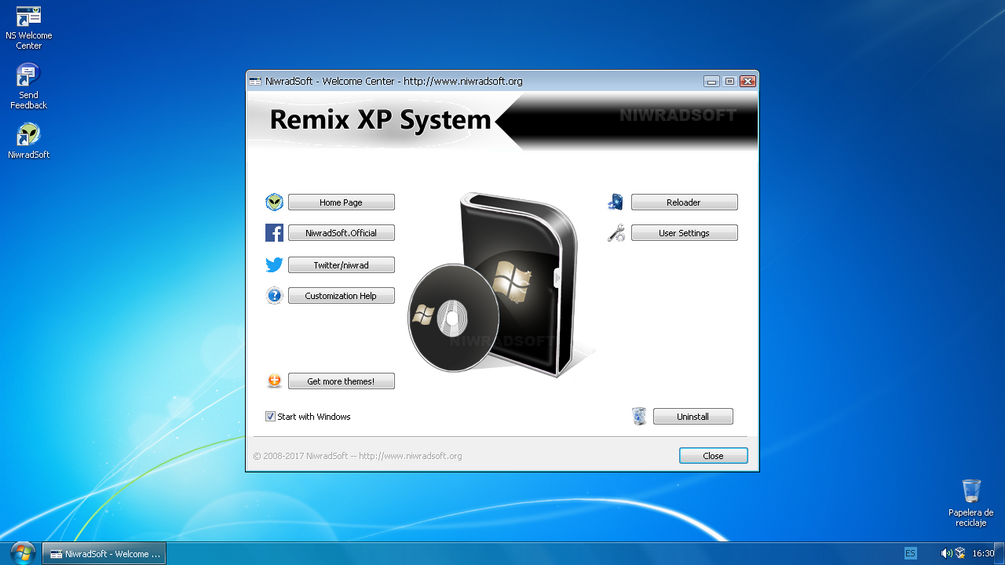The height and width of the screenshot is (565, 1005).
Task: Select NiwradSoft - Welcome taskbar button
Action: click(x=104, y=553)
